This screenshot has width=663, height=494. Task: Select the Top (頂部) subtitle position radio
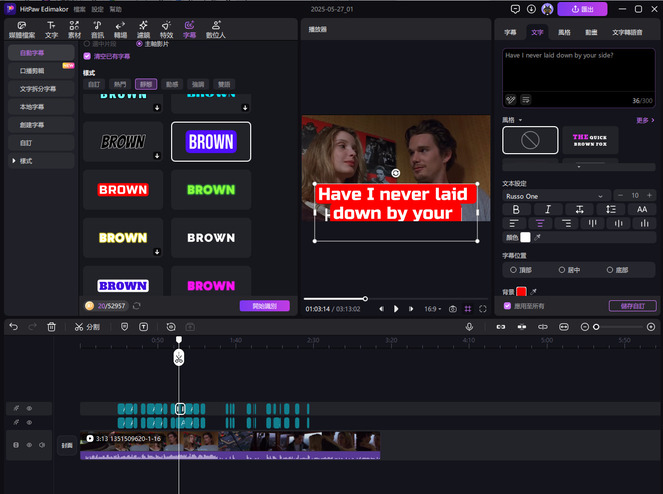pyautogui.click(x=513, y=270)
